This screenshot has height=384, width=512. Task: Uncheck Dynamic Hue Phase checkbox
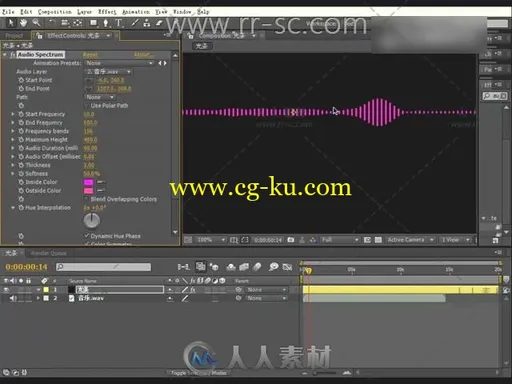pyautogui.click(x=87, y=236)
